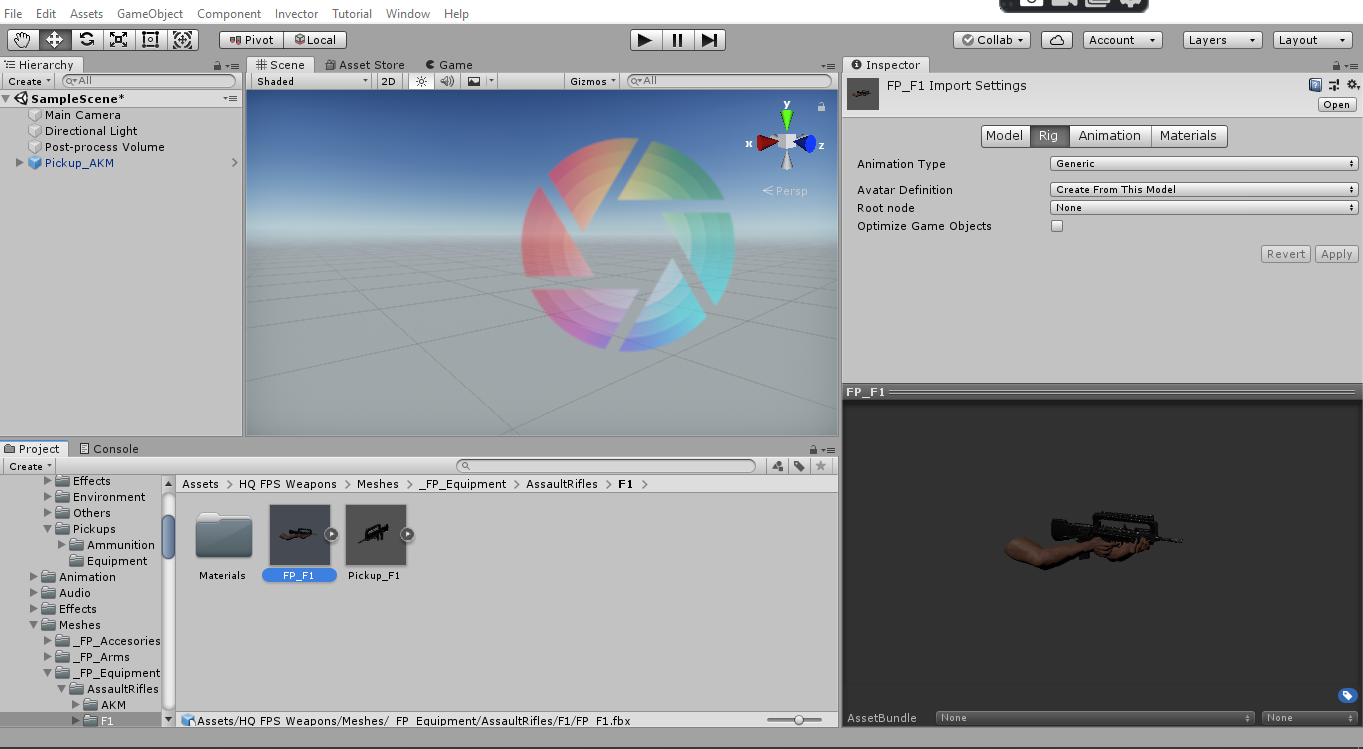Select the Rect Transform tool

click(x=151, y=40)
